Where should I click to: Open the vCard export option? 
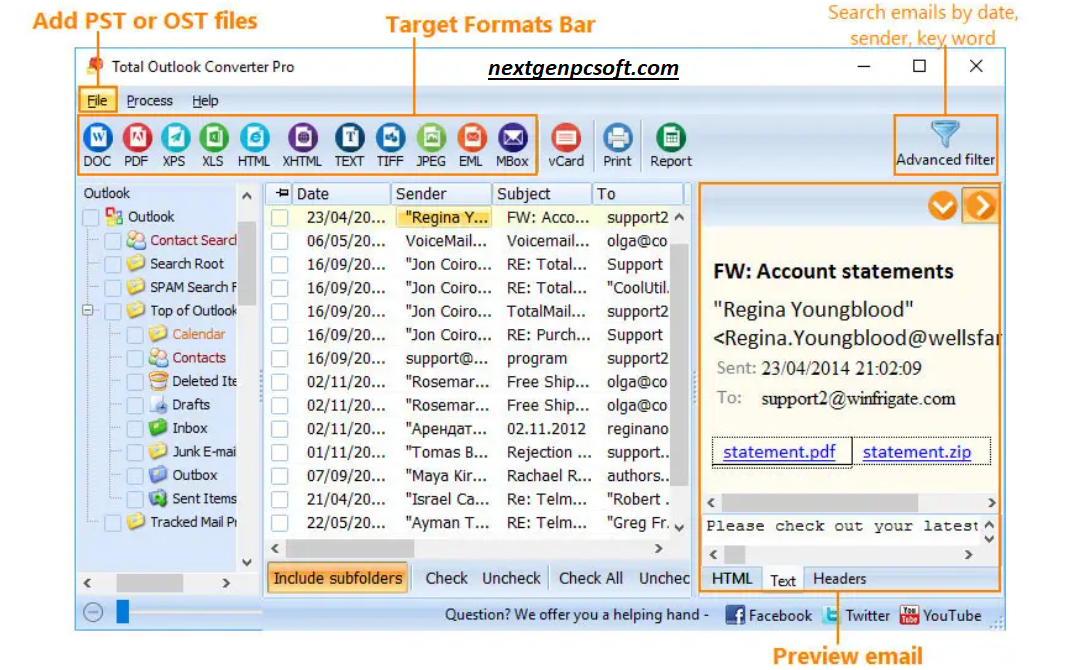tap(565, 142)
